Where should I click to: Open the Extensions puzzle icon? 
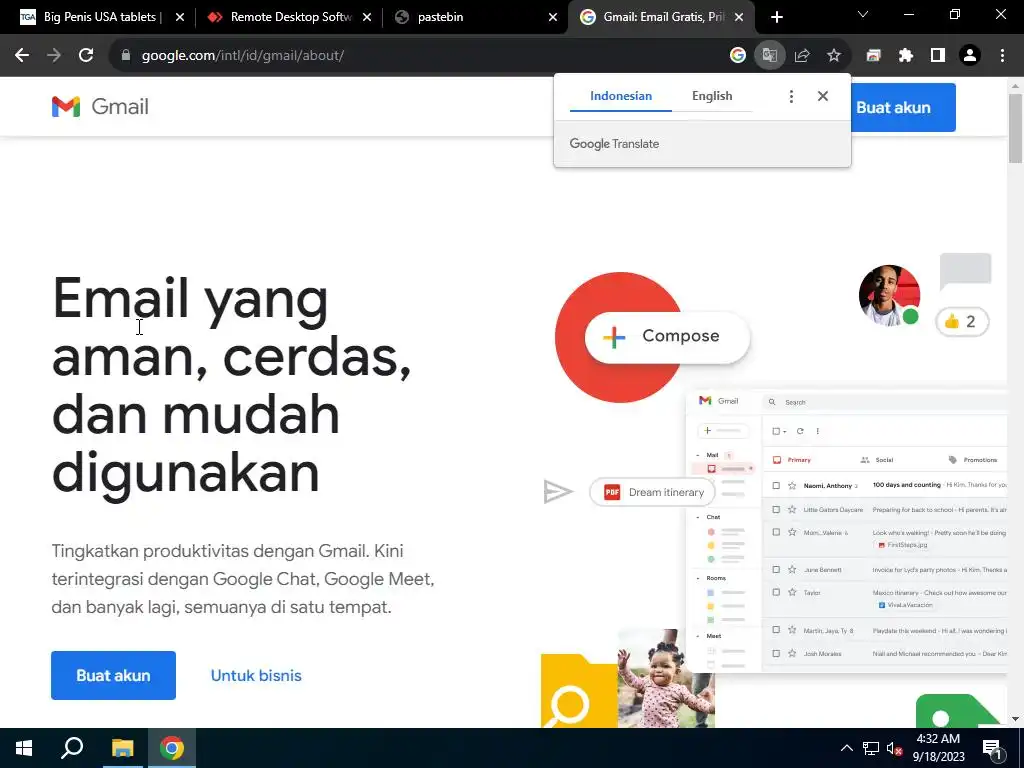pyautogui.click(x=905, y=56)
